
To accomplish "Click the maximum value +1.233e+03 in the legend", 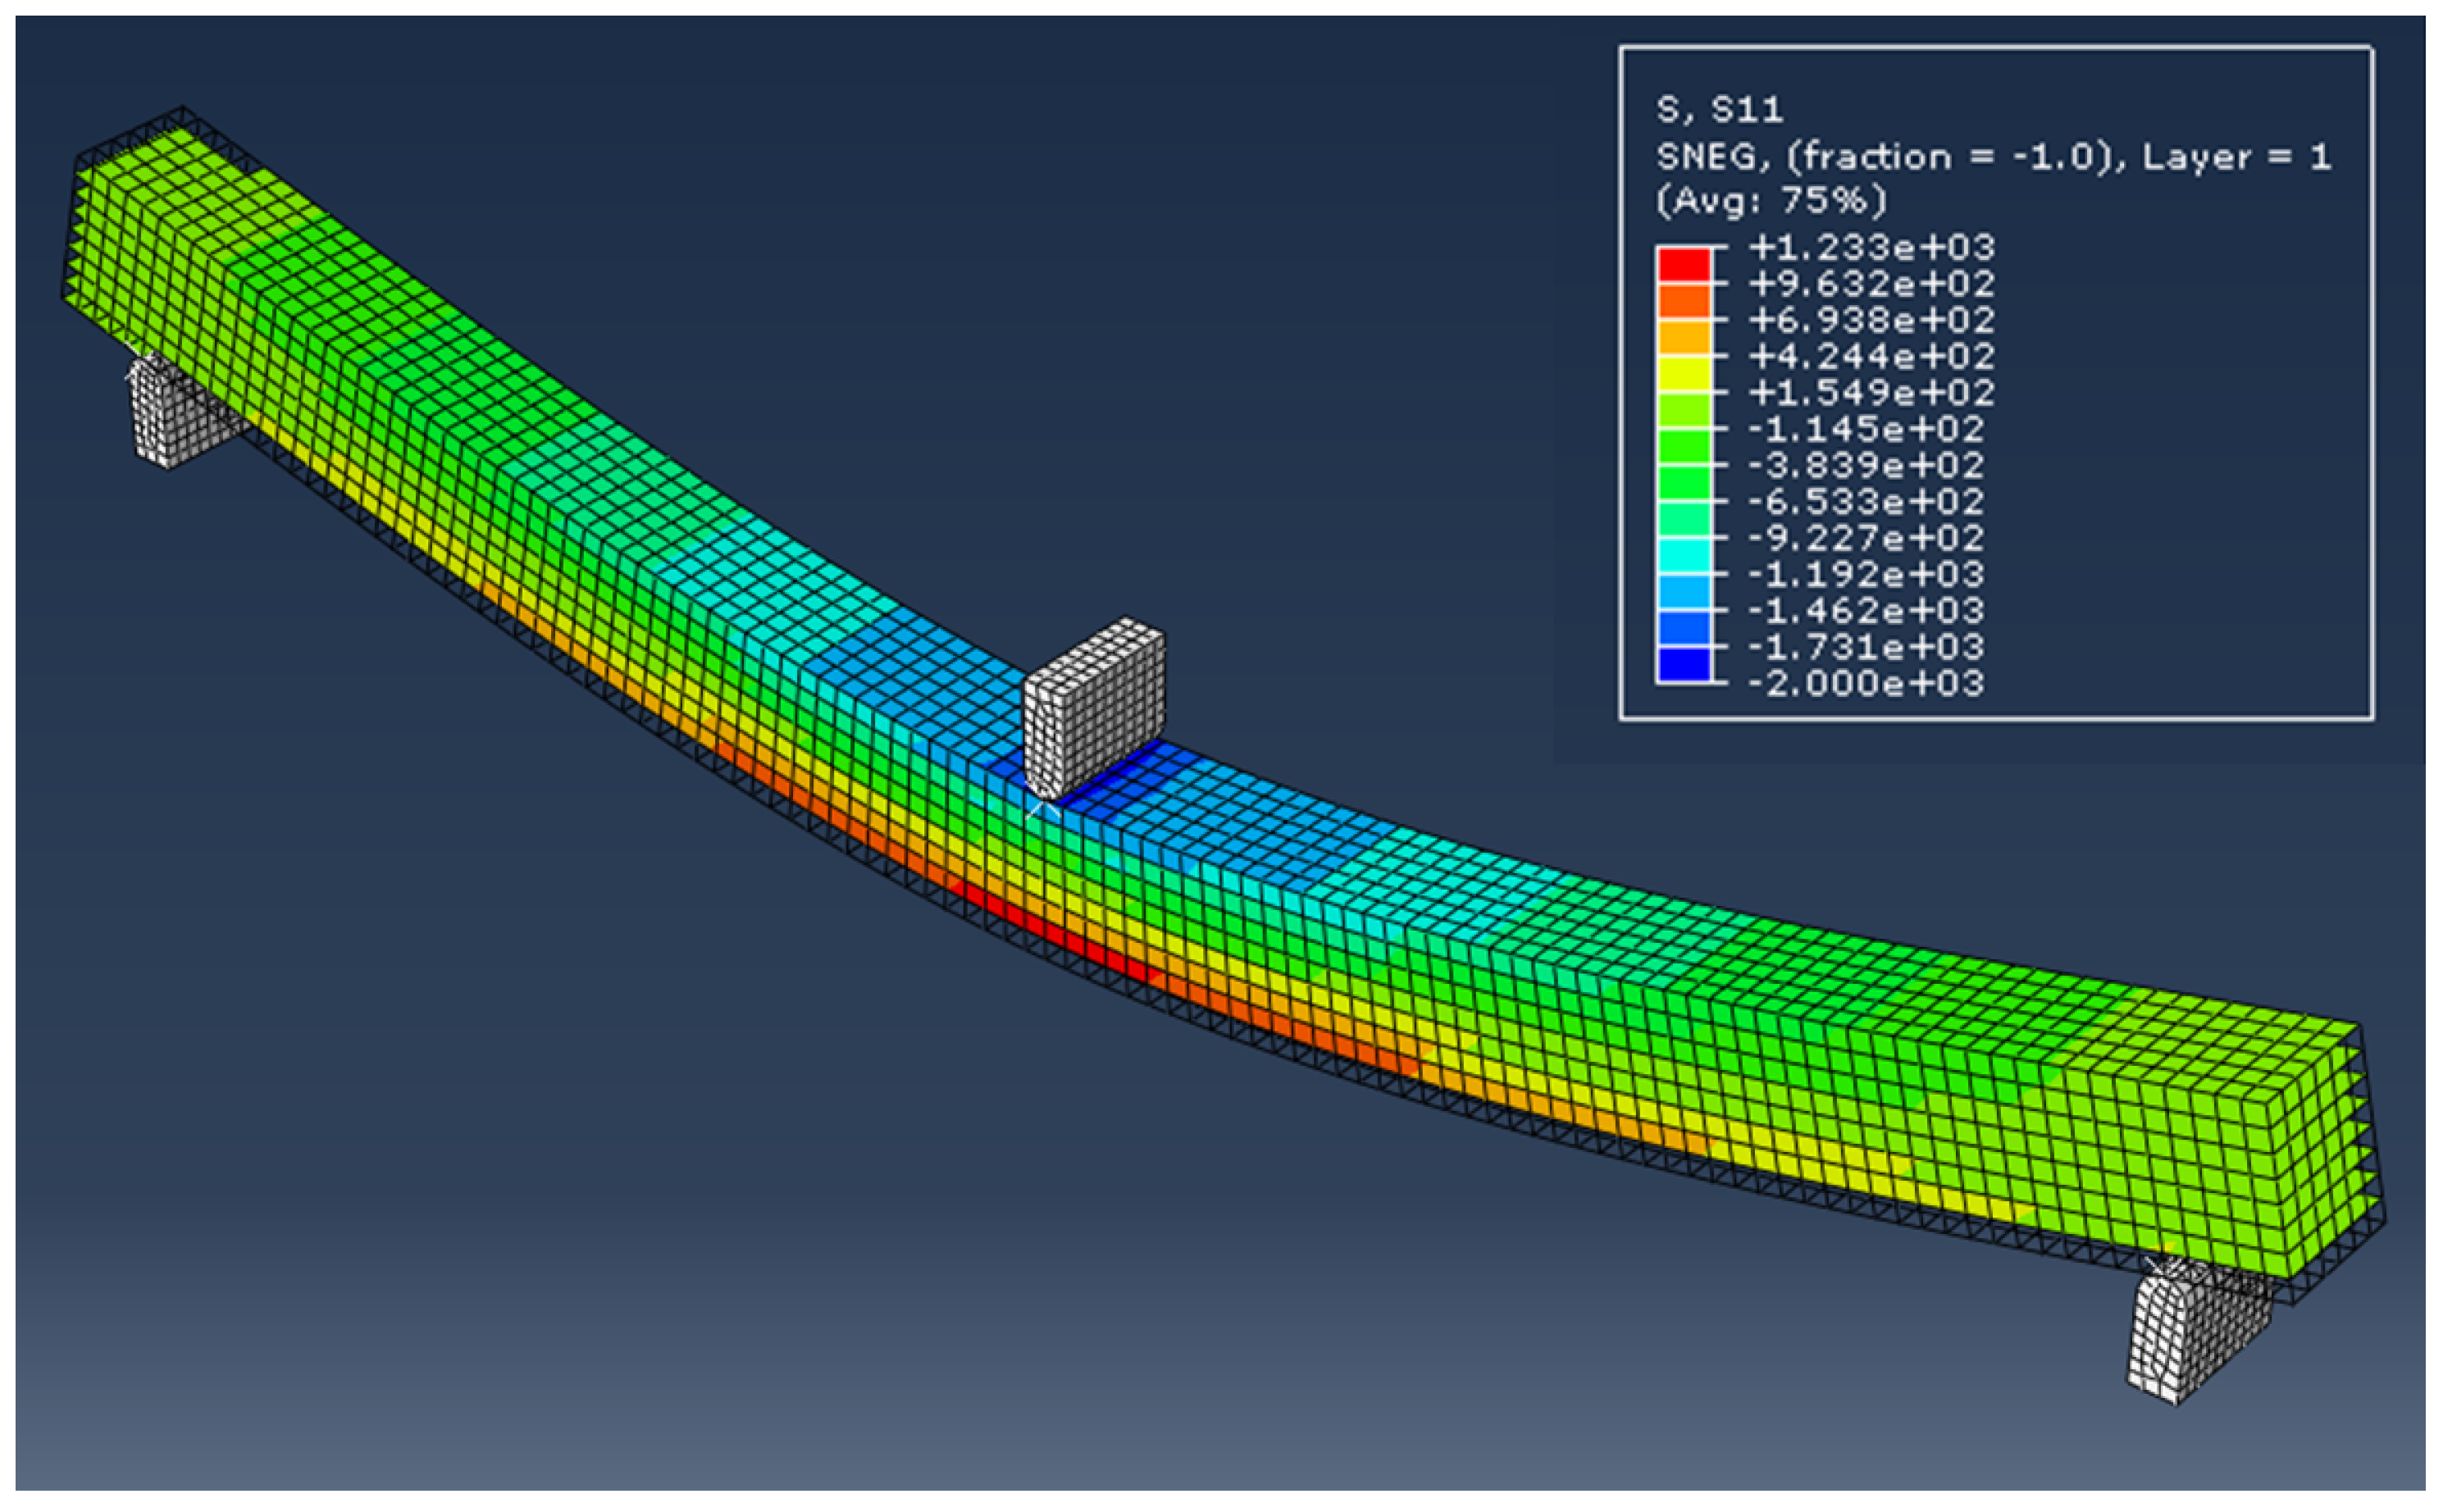I will [x=1871, y=247].
